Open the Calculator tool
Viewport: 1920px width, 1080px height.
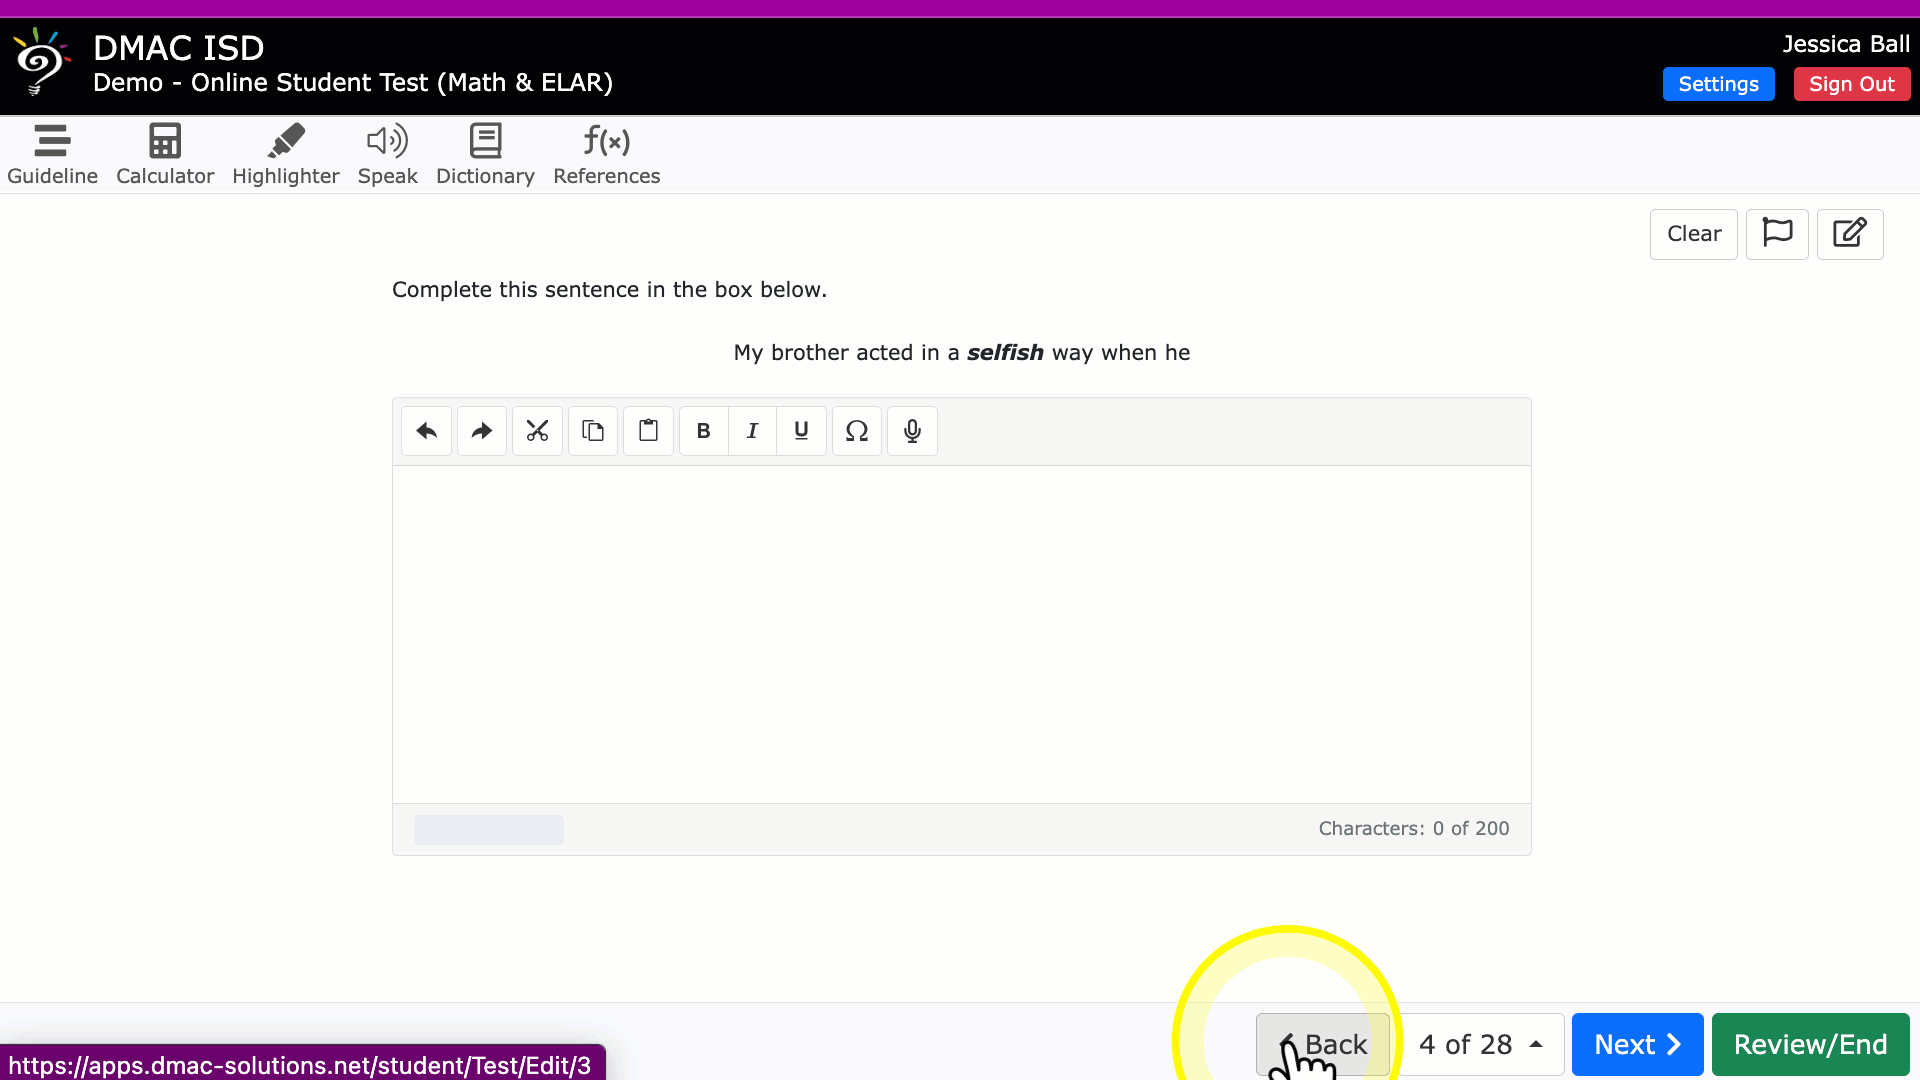165,155
